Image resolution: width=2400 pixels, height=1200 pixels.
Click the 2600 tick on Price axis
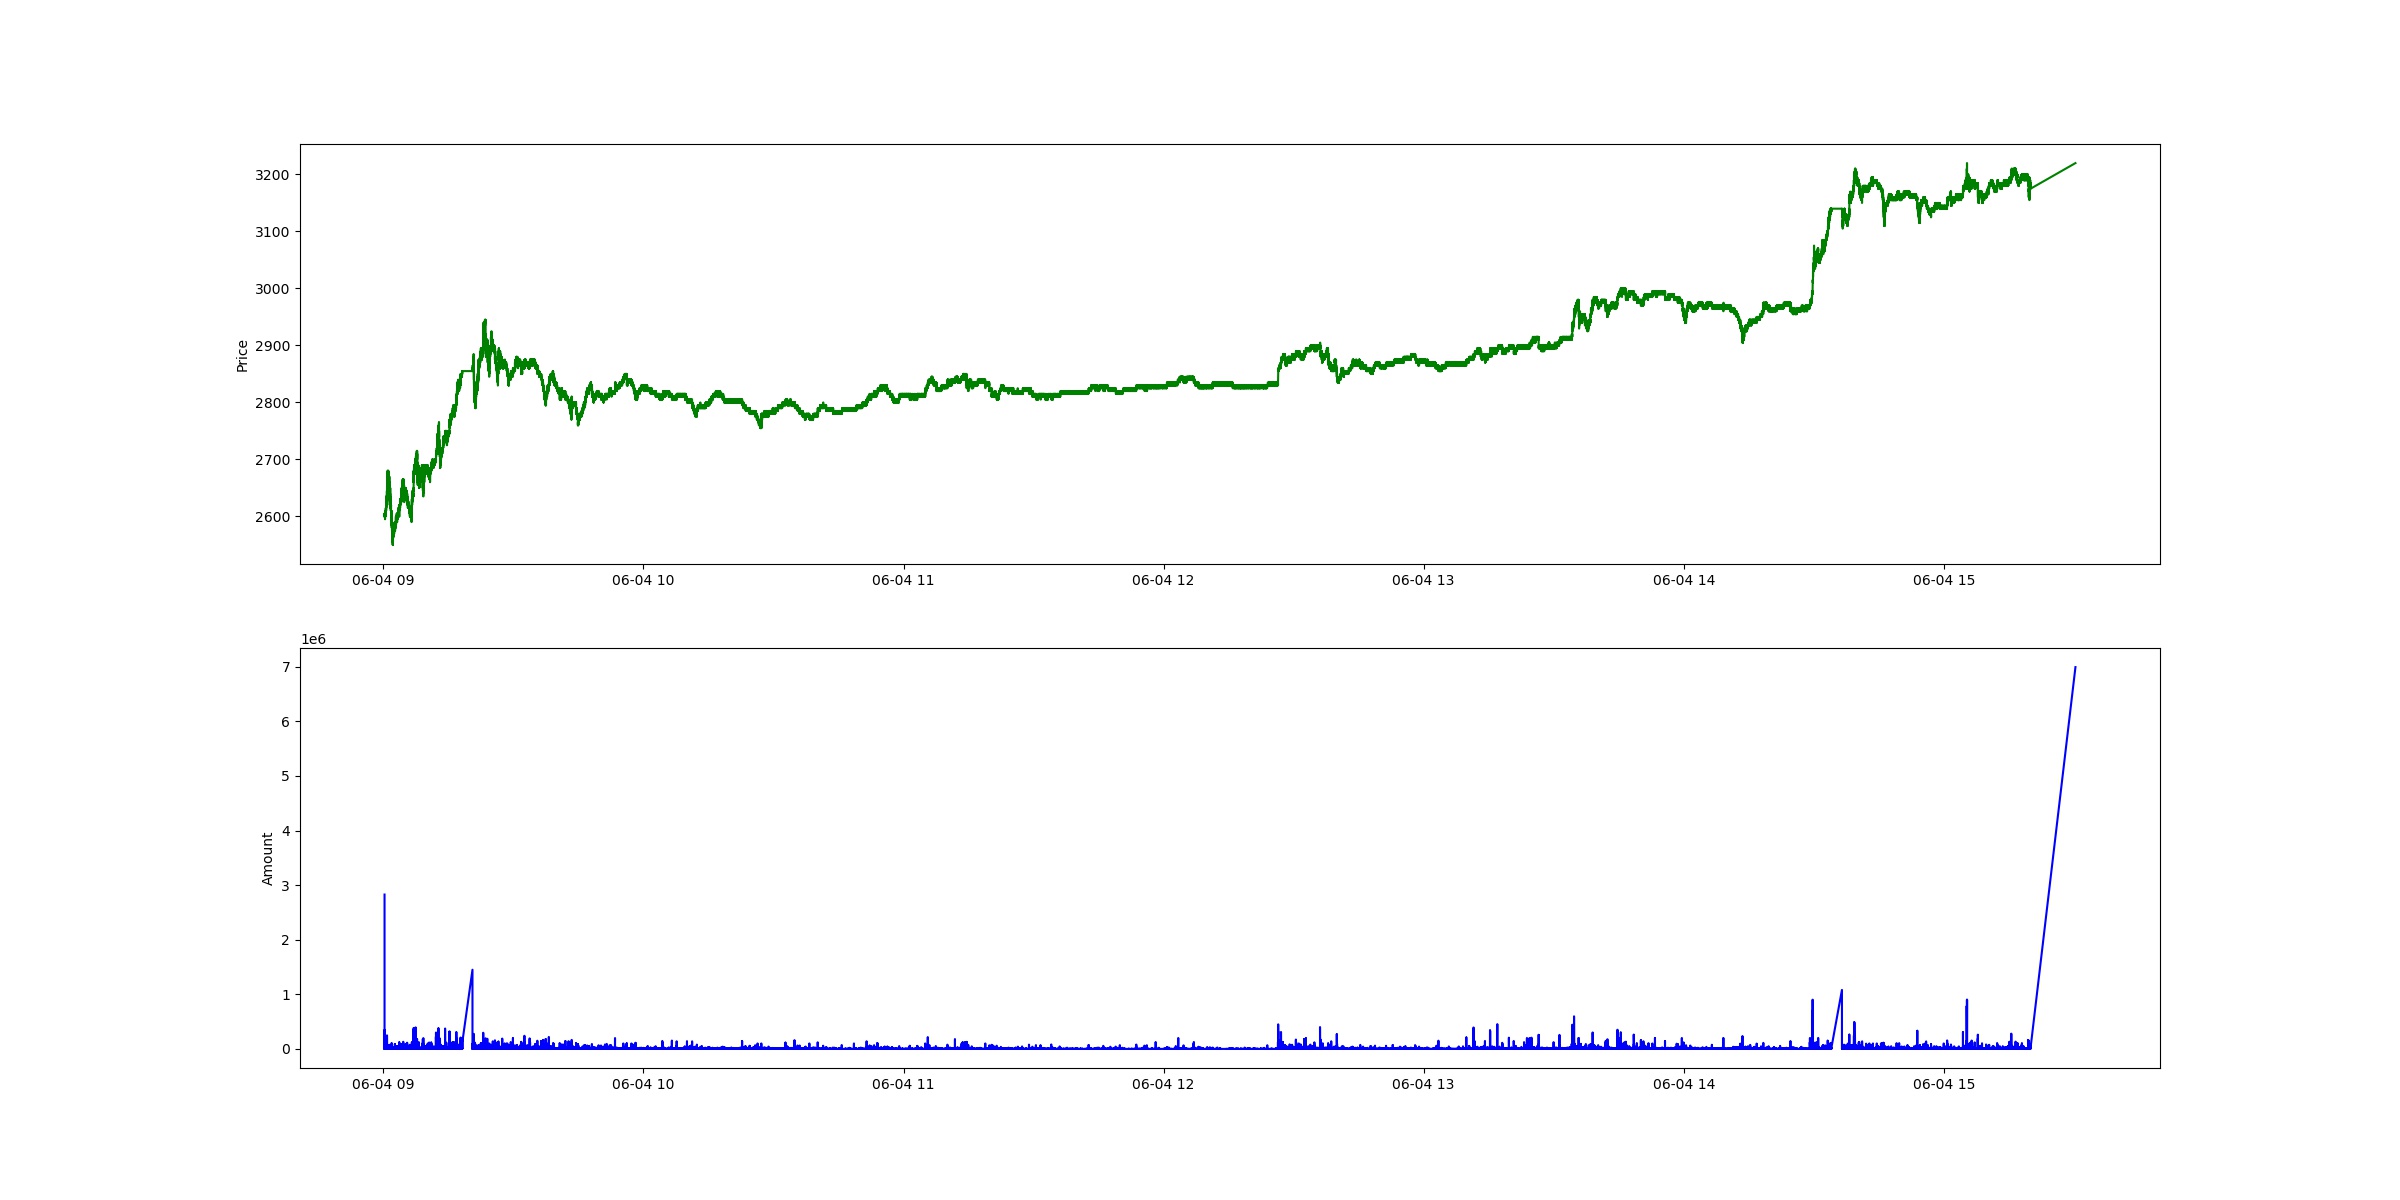272,517
